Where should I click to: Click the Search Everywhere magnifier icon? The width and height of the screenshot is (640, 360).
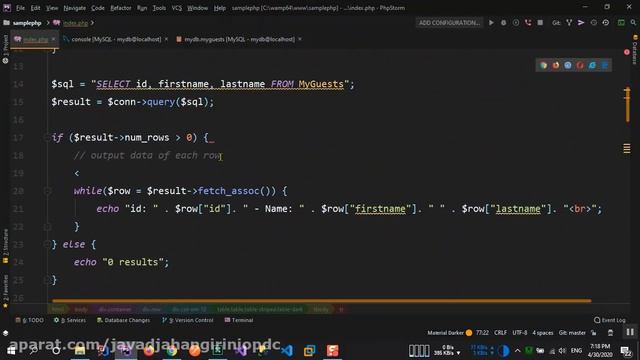633,23
